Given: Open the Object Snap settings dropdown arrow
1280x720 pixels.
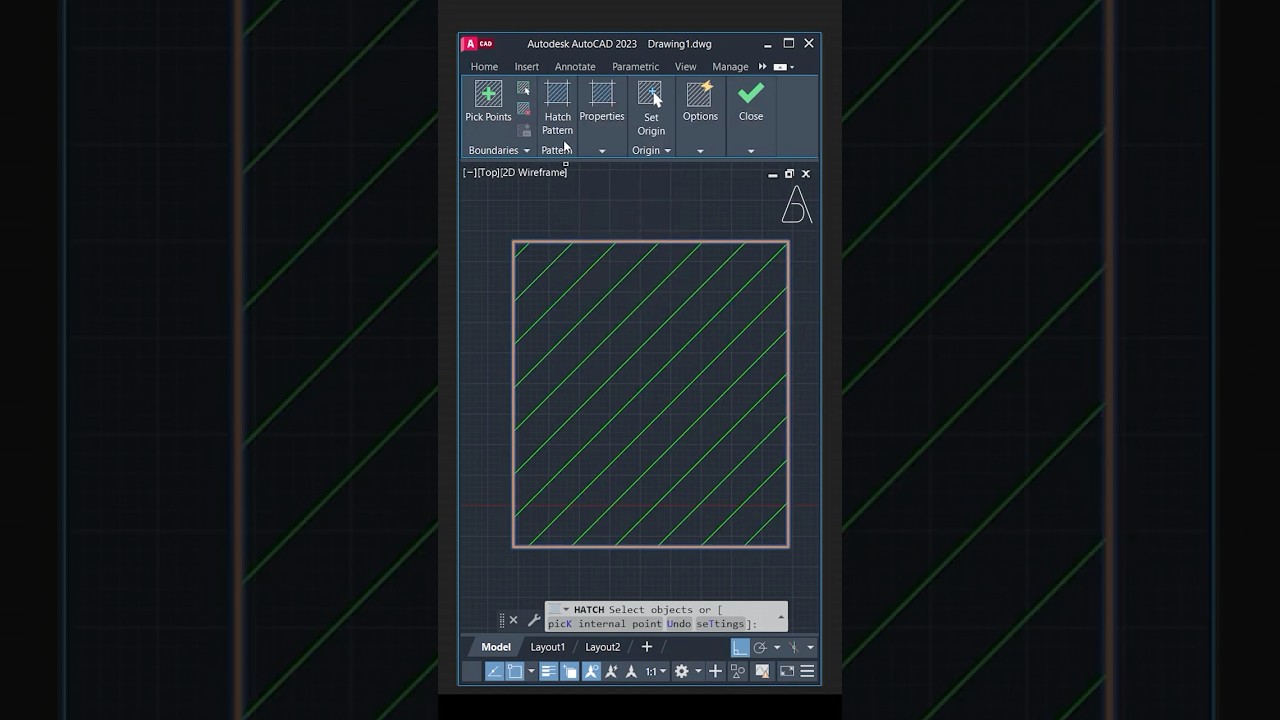Looking at the screenshot, I should point(531,671).
